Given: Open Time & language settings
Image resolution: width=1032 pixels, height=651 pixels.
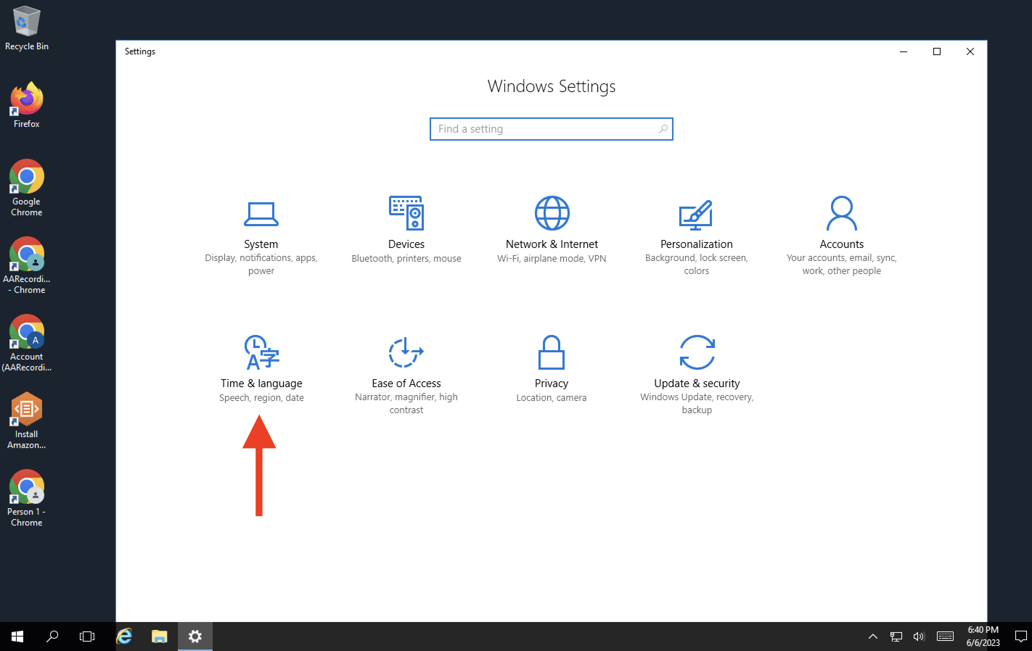Looking at the screenshot, I should click(261, 369).
